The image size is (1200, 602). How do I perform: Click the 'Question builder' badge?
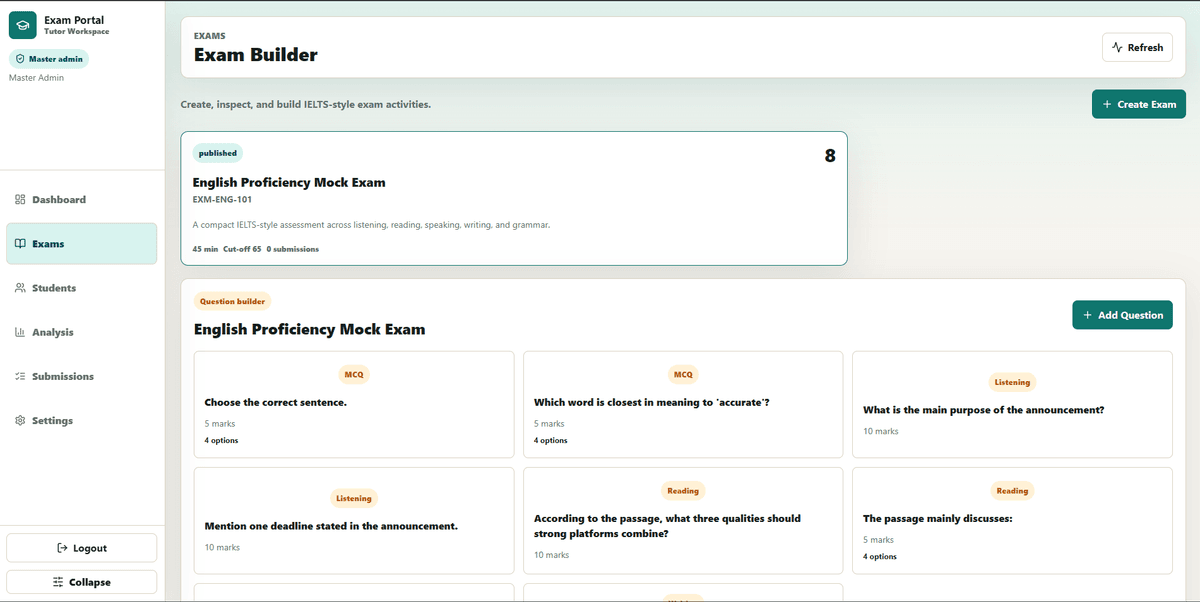[x=232, y=301]
